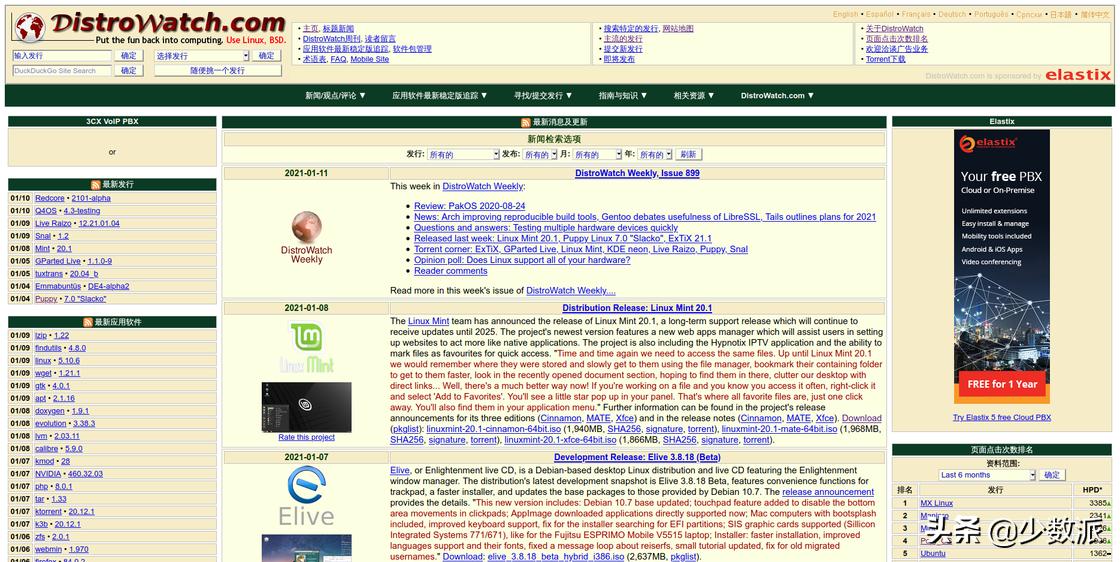Open the Elive release announcement link
This screenshot has height=562, width=1120.
(828, 492)
